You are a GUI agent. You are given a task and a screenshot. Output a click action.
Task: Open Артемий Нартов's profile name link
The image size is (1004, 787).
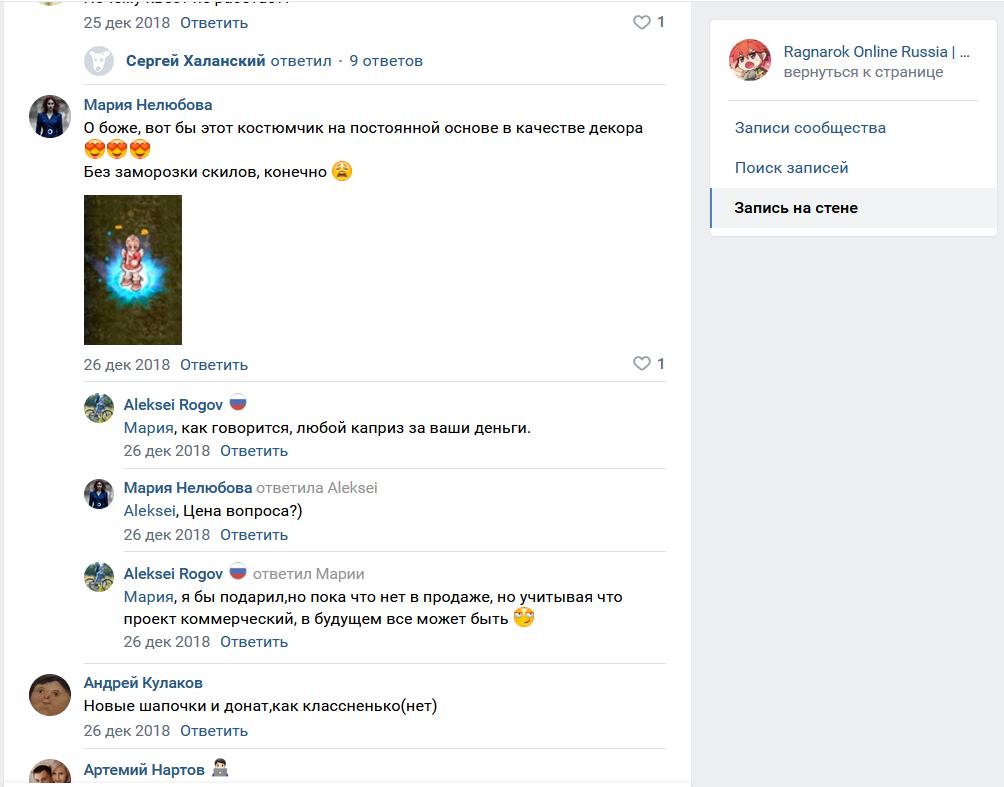pos(144,770)
